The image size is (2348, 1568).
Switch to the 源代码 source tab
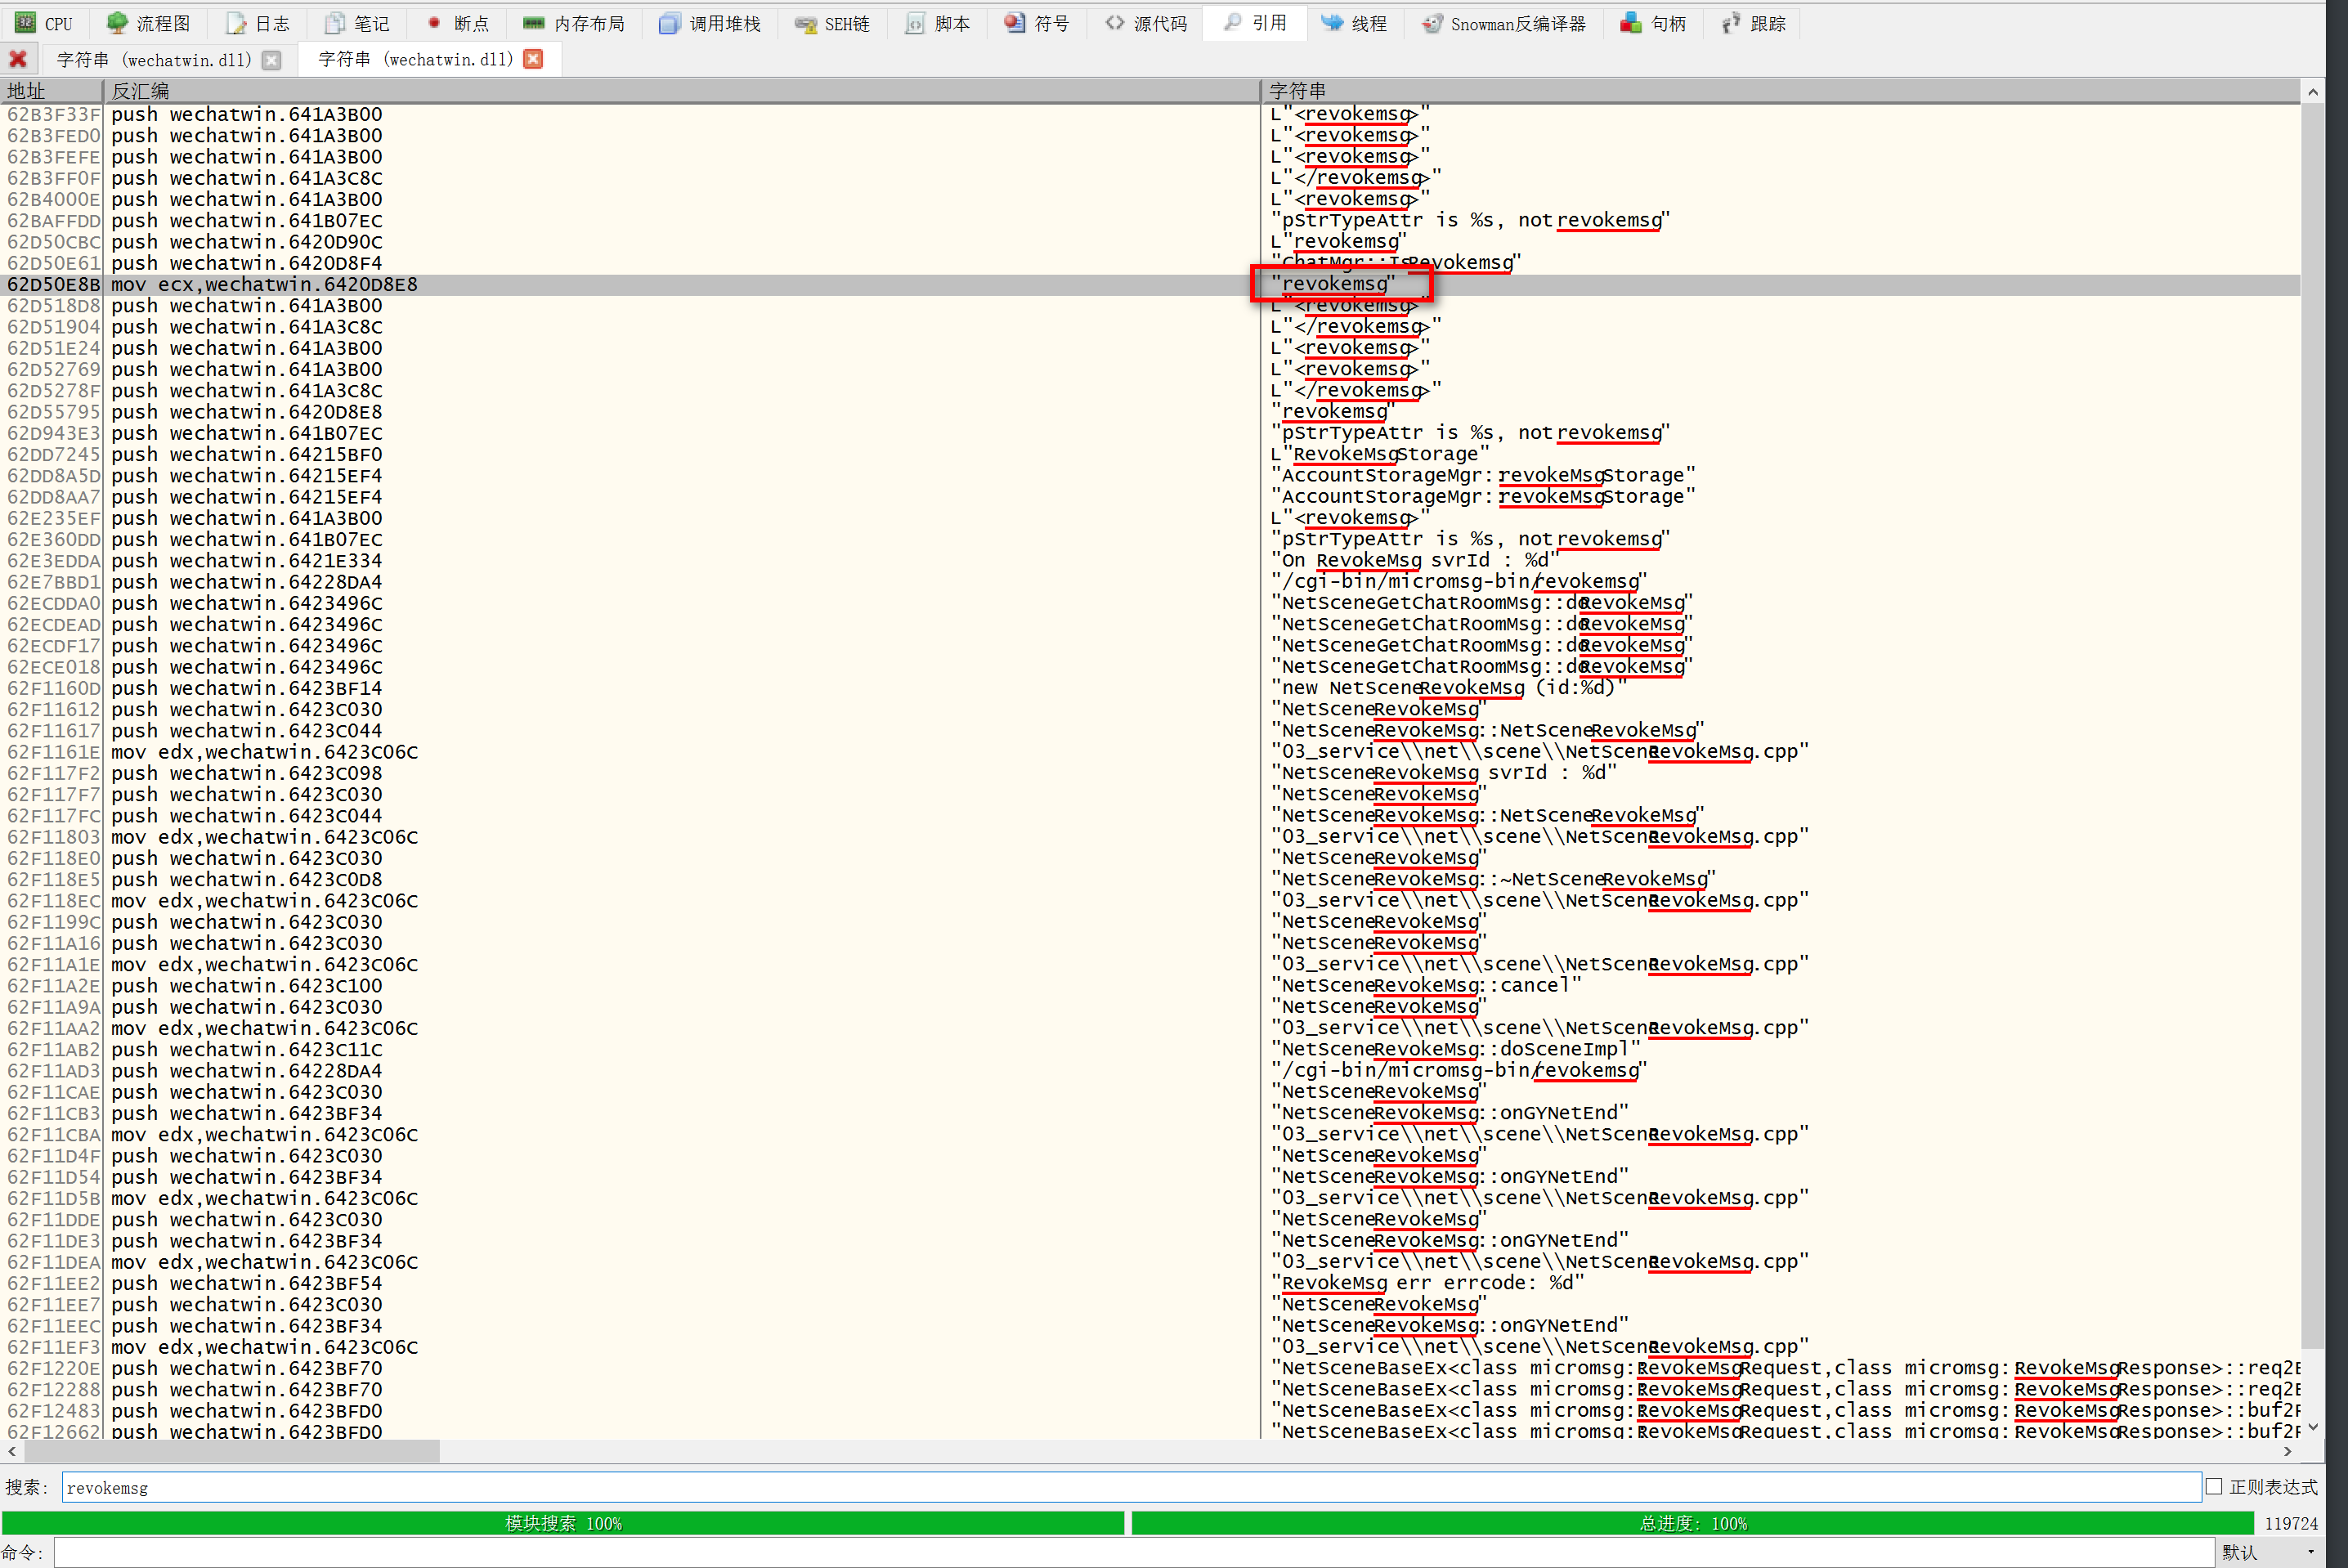coord(1146,23)
